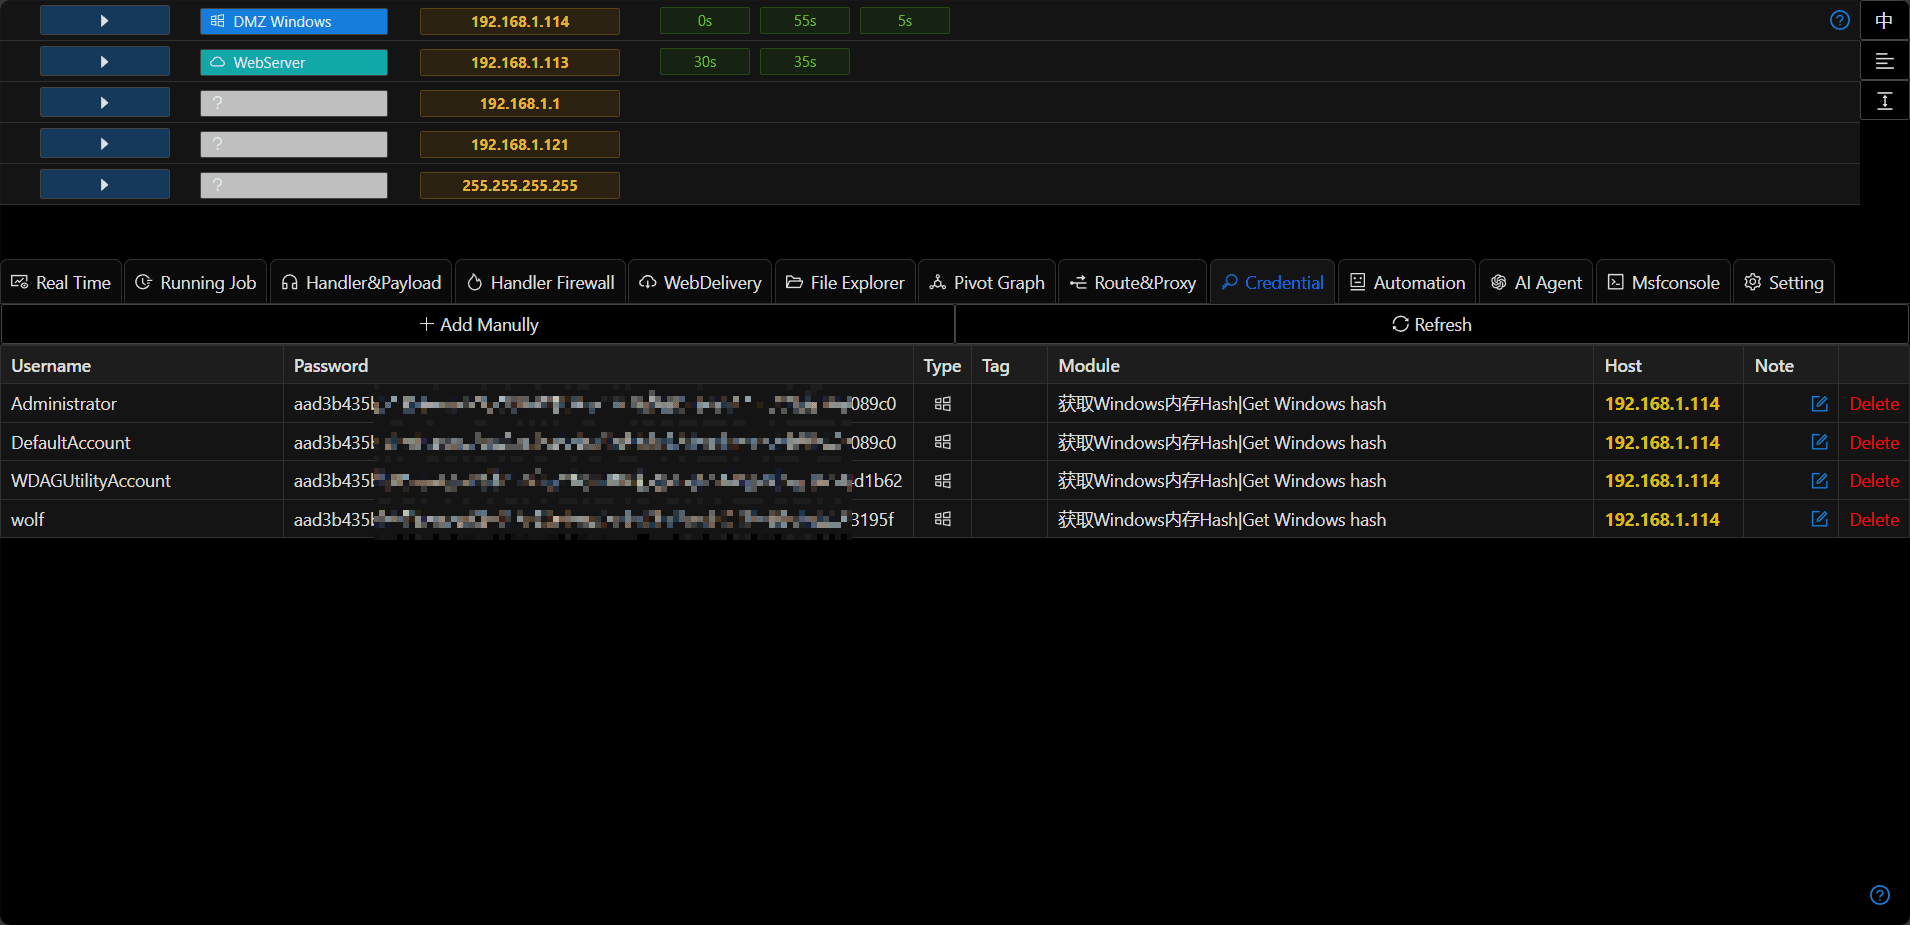Click the vertical resize height icon
Viewport: 1910px width, 925px height.
click(1884, 101)
